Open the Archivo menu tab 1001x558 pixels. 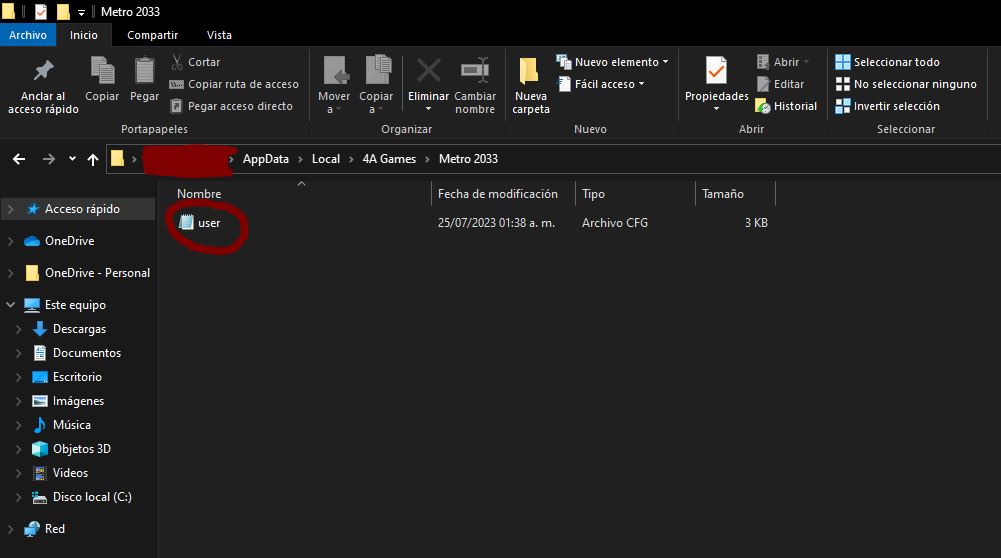(x=27, y=35)
